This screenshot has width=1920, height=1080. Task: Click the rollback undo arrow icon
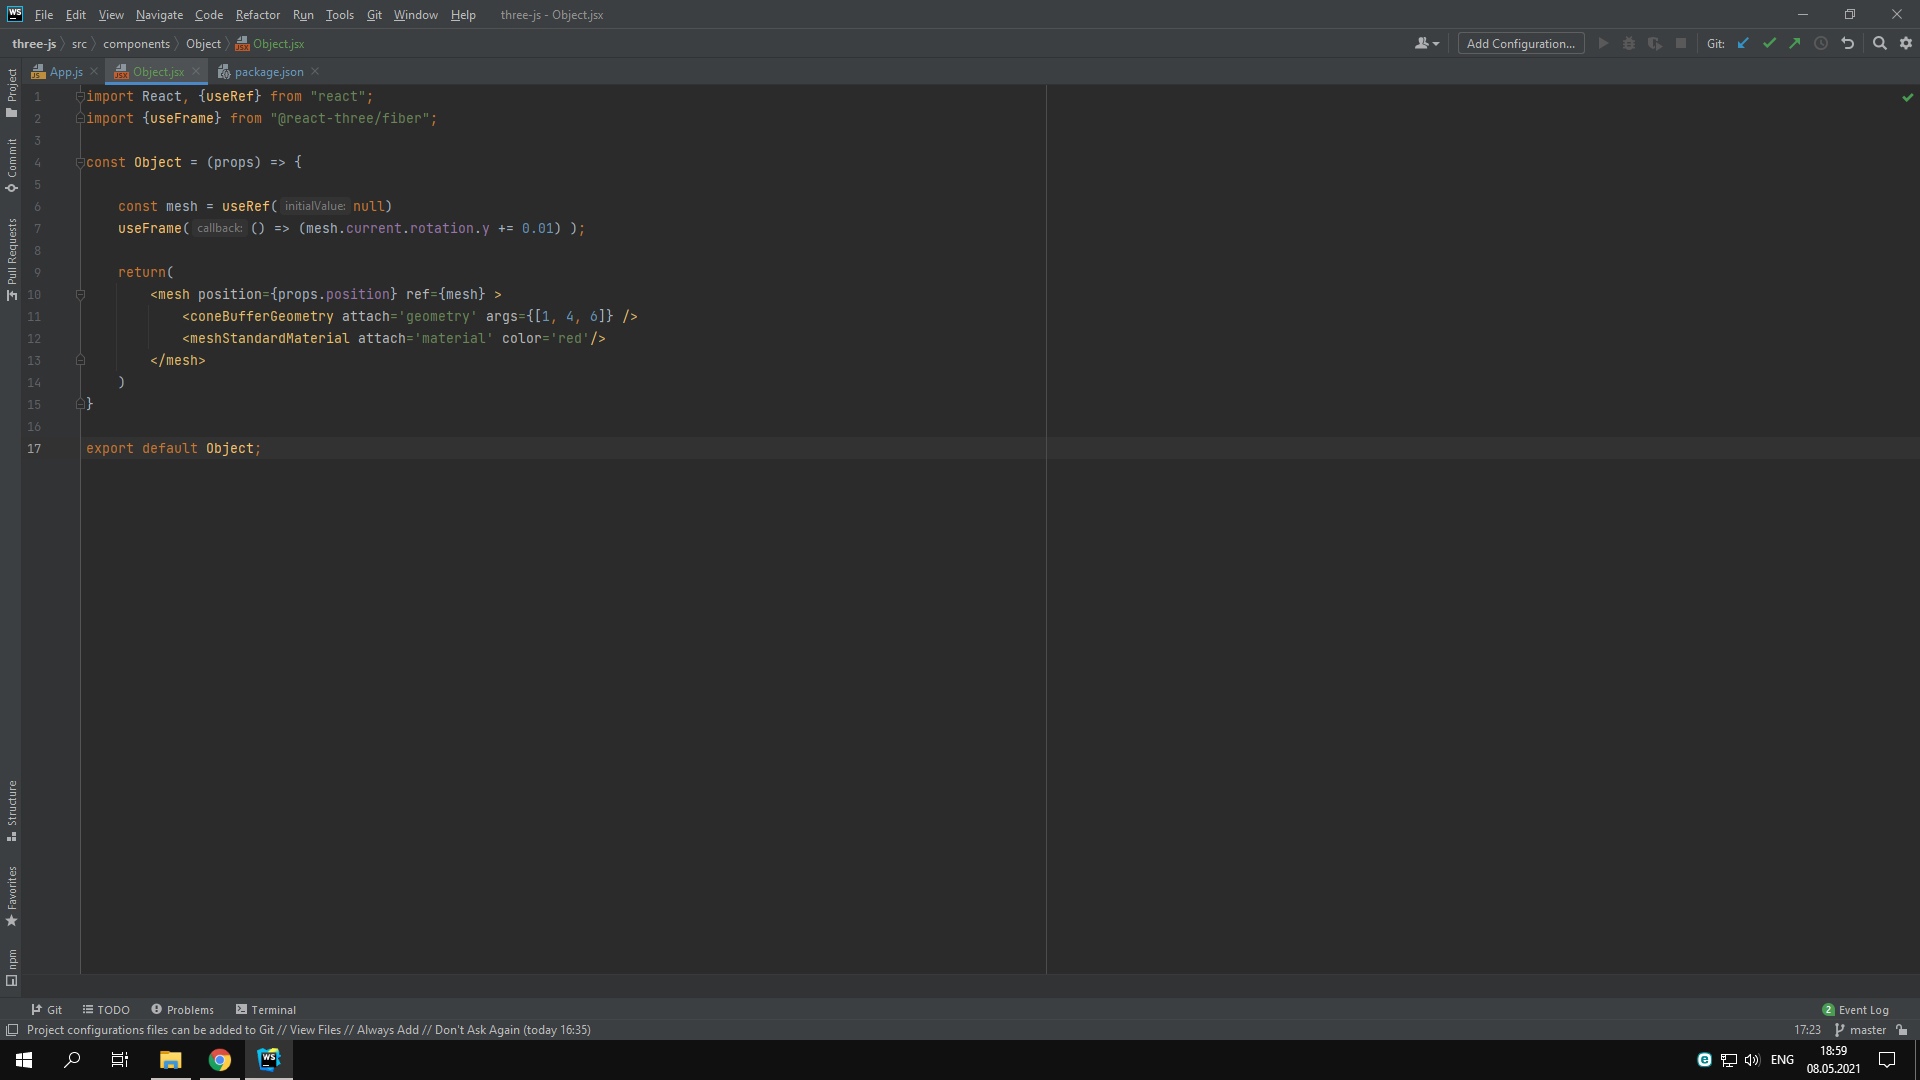[1847, 43]
